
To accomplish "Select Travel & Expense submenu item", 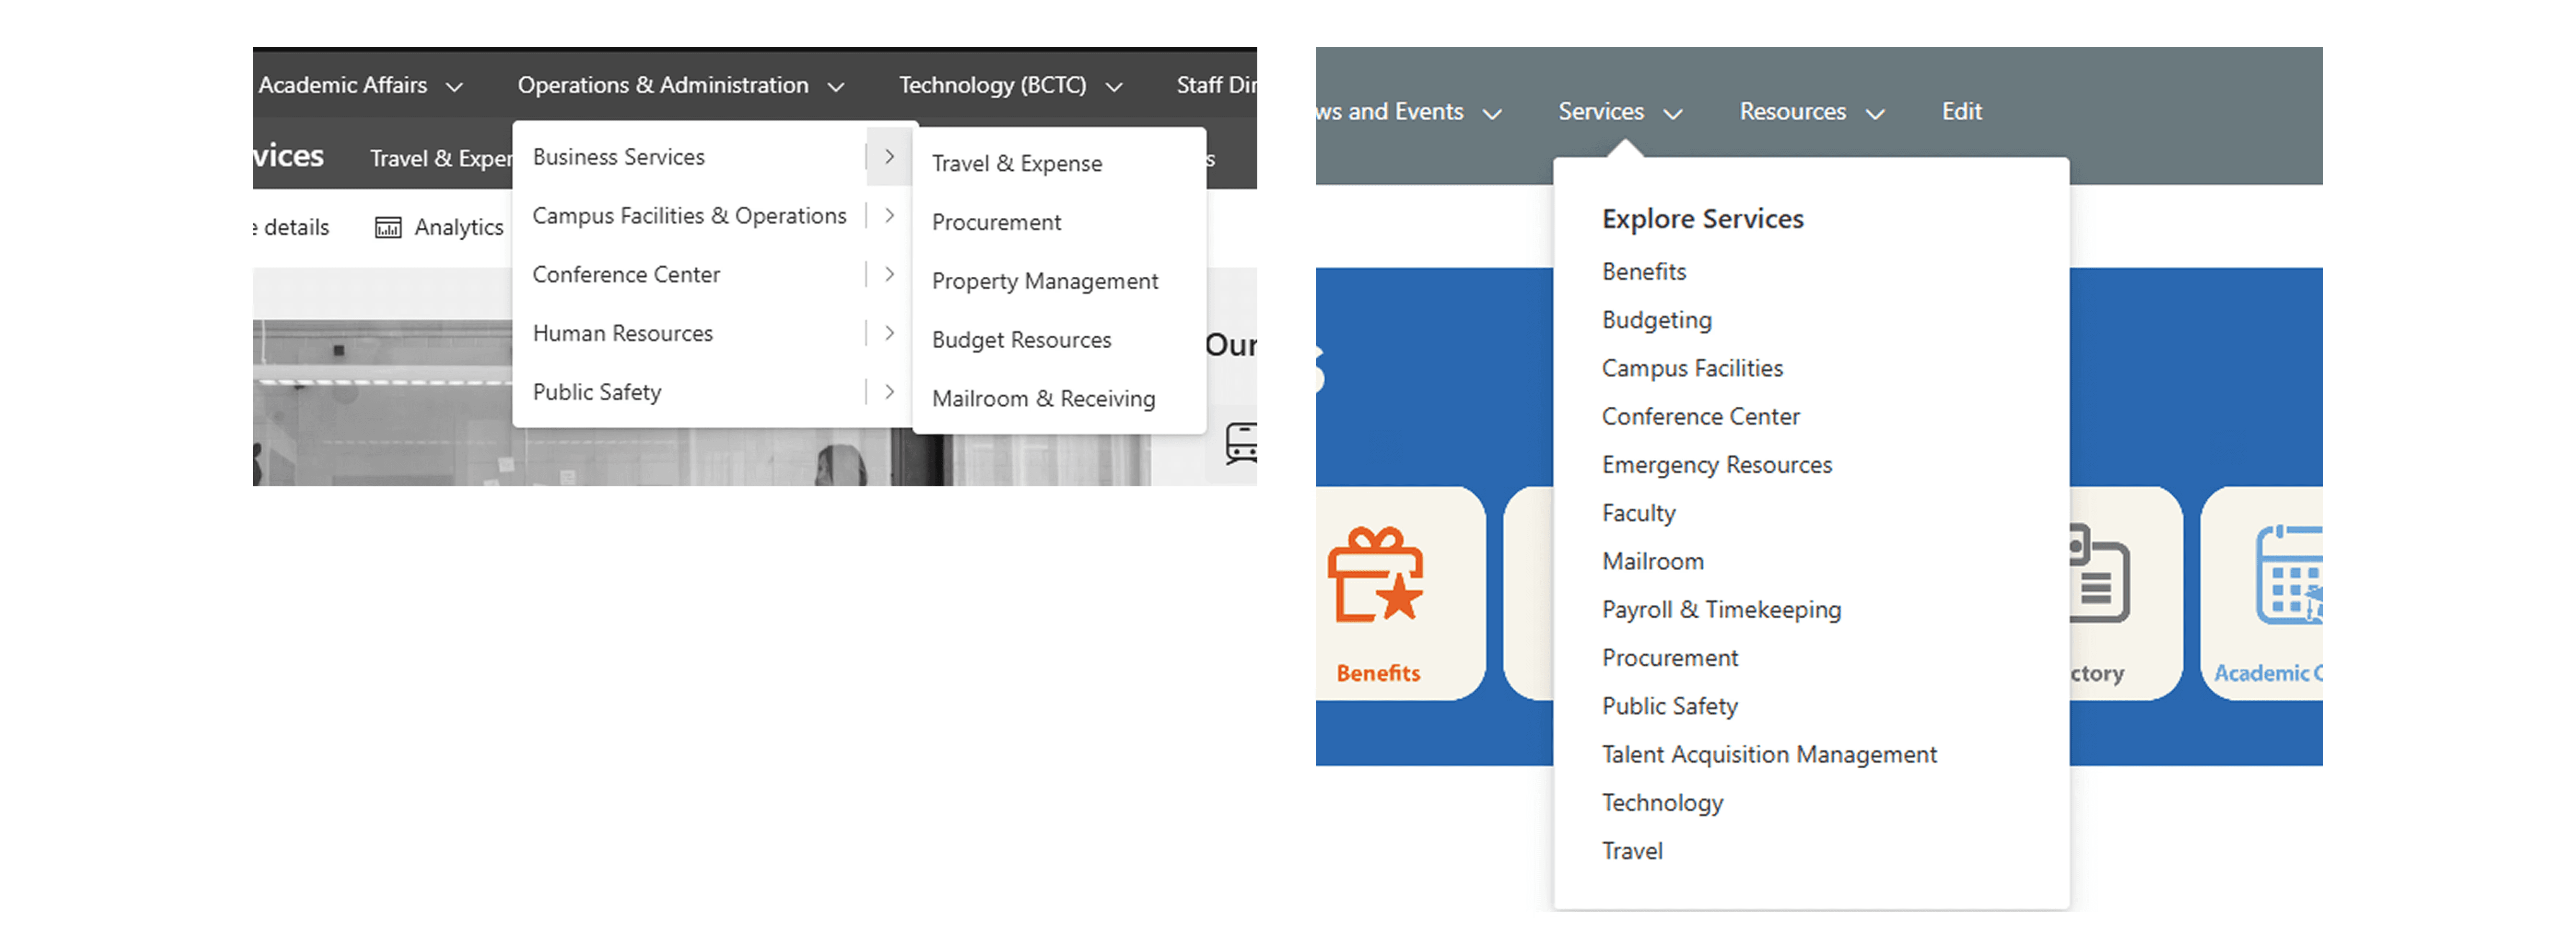I will [1016, 164].
